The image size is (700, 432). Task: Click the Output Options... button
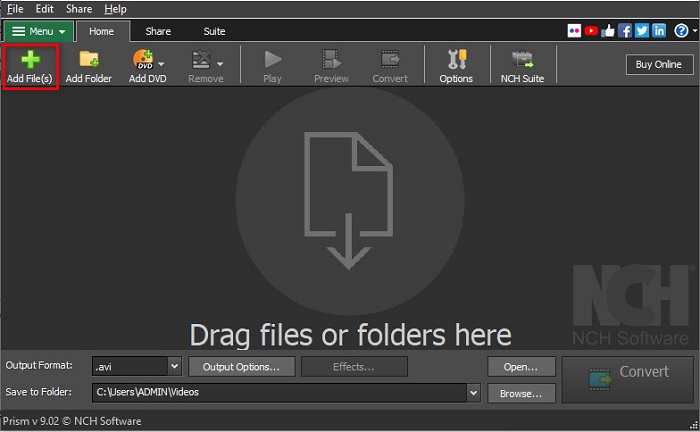[x=242, y=367]
